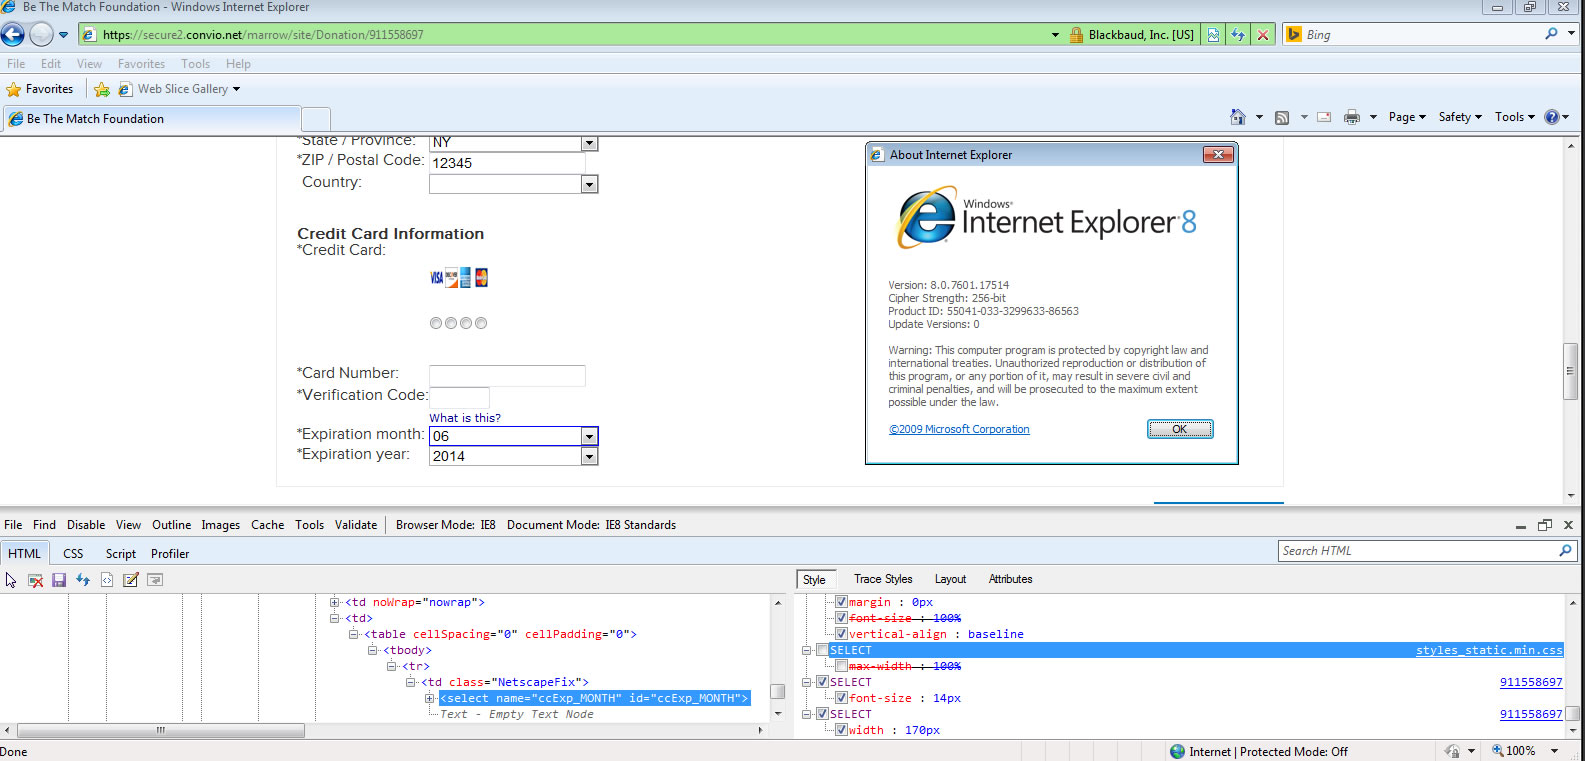Expand the select ccExp_MONTH node

[x=430, y=698]
